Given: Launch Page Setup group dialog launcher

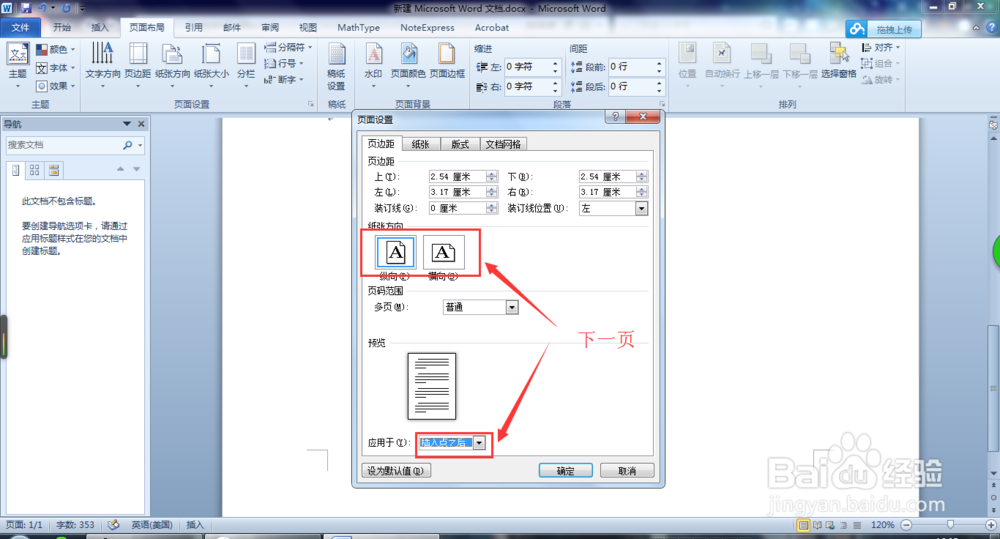Looking at the screenshot, I should [311, 104].
